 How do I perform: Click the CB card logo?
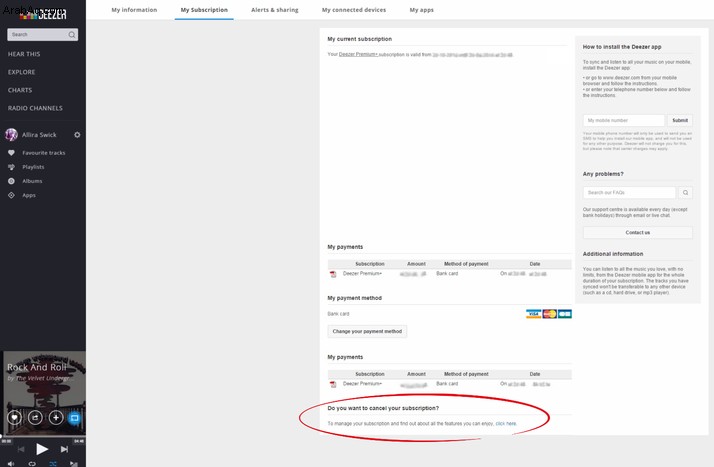pos(565,314)
